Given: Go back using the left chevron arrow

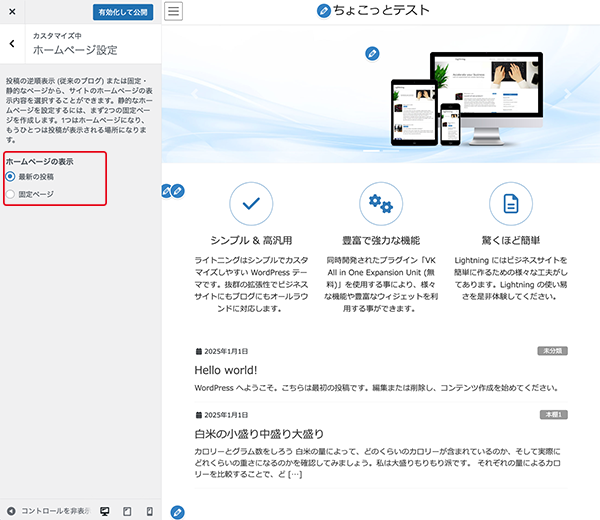Looking at the screenshot, I should (11, 43).
